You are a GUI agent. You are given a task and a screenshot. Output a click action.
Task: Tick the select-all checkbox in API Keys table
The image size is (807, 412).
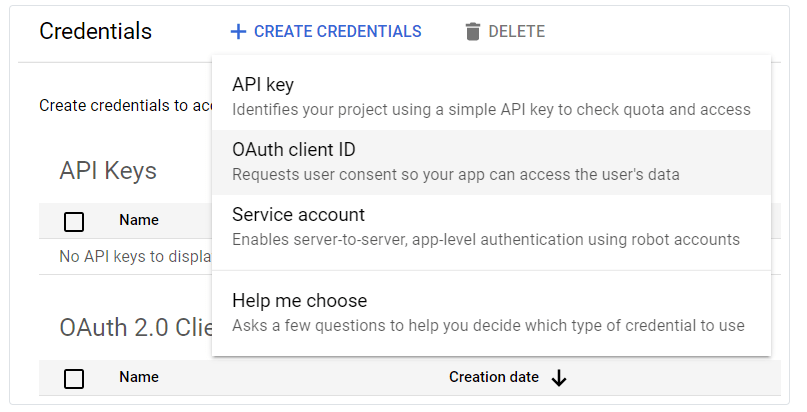coord(74,222)
